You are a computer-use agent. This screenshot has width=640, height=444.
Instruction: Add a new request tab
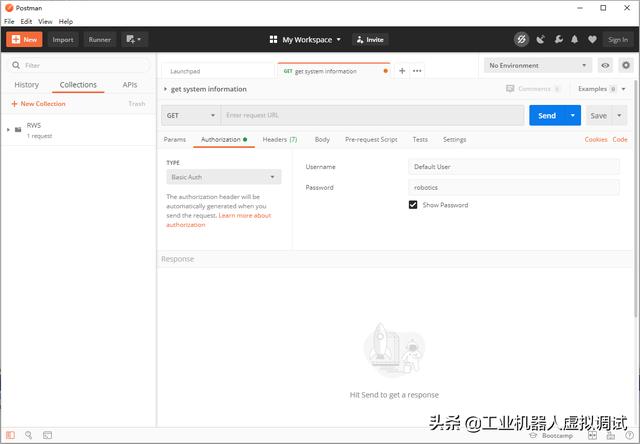tap(402, 71)
